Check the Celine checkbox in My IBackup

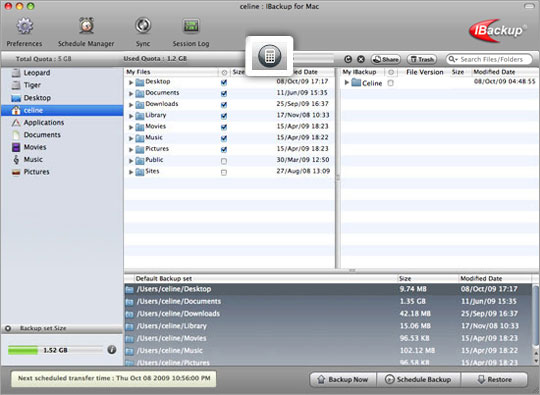coord(391,83)
